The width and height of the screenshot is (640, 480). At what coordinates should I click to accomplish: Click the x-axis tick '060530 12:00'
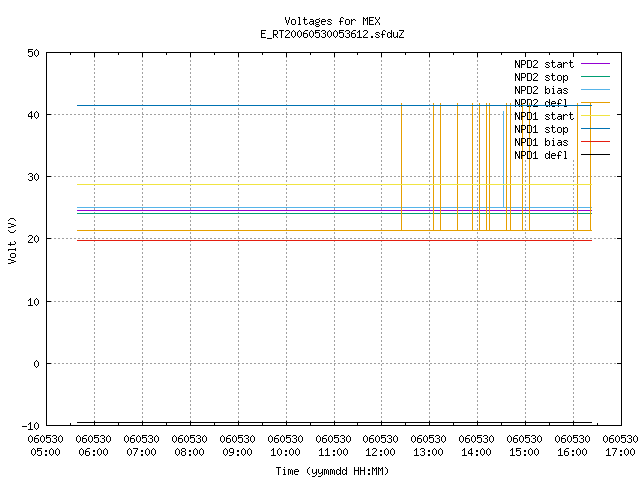pos(380,446)
